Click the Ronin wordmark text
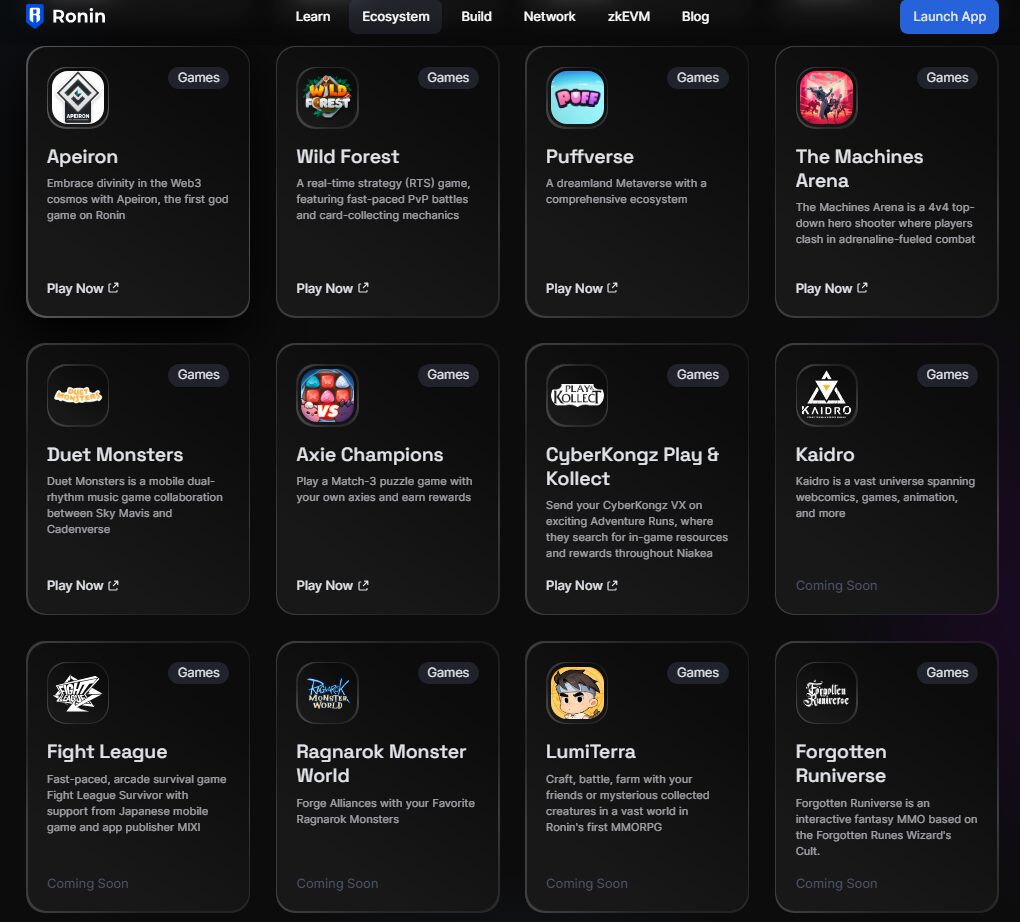 point(79,16)
